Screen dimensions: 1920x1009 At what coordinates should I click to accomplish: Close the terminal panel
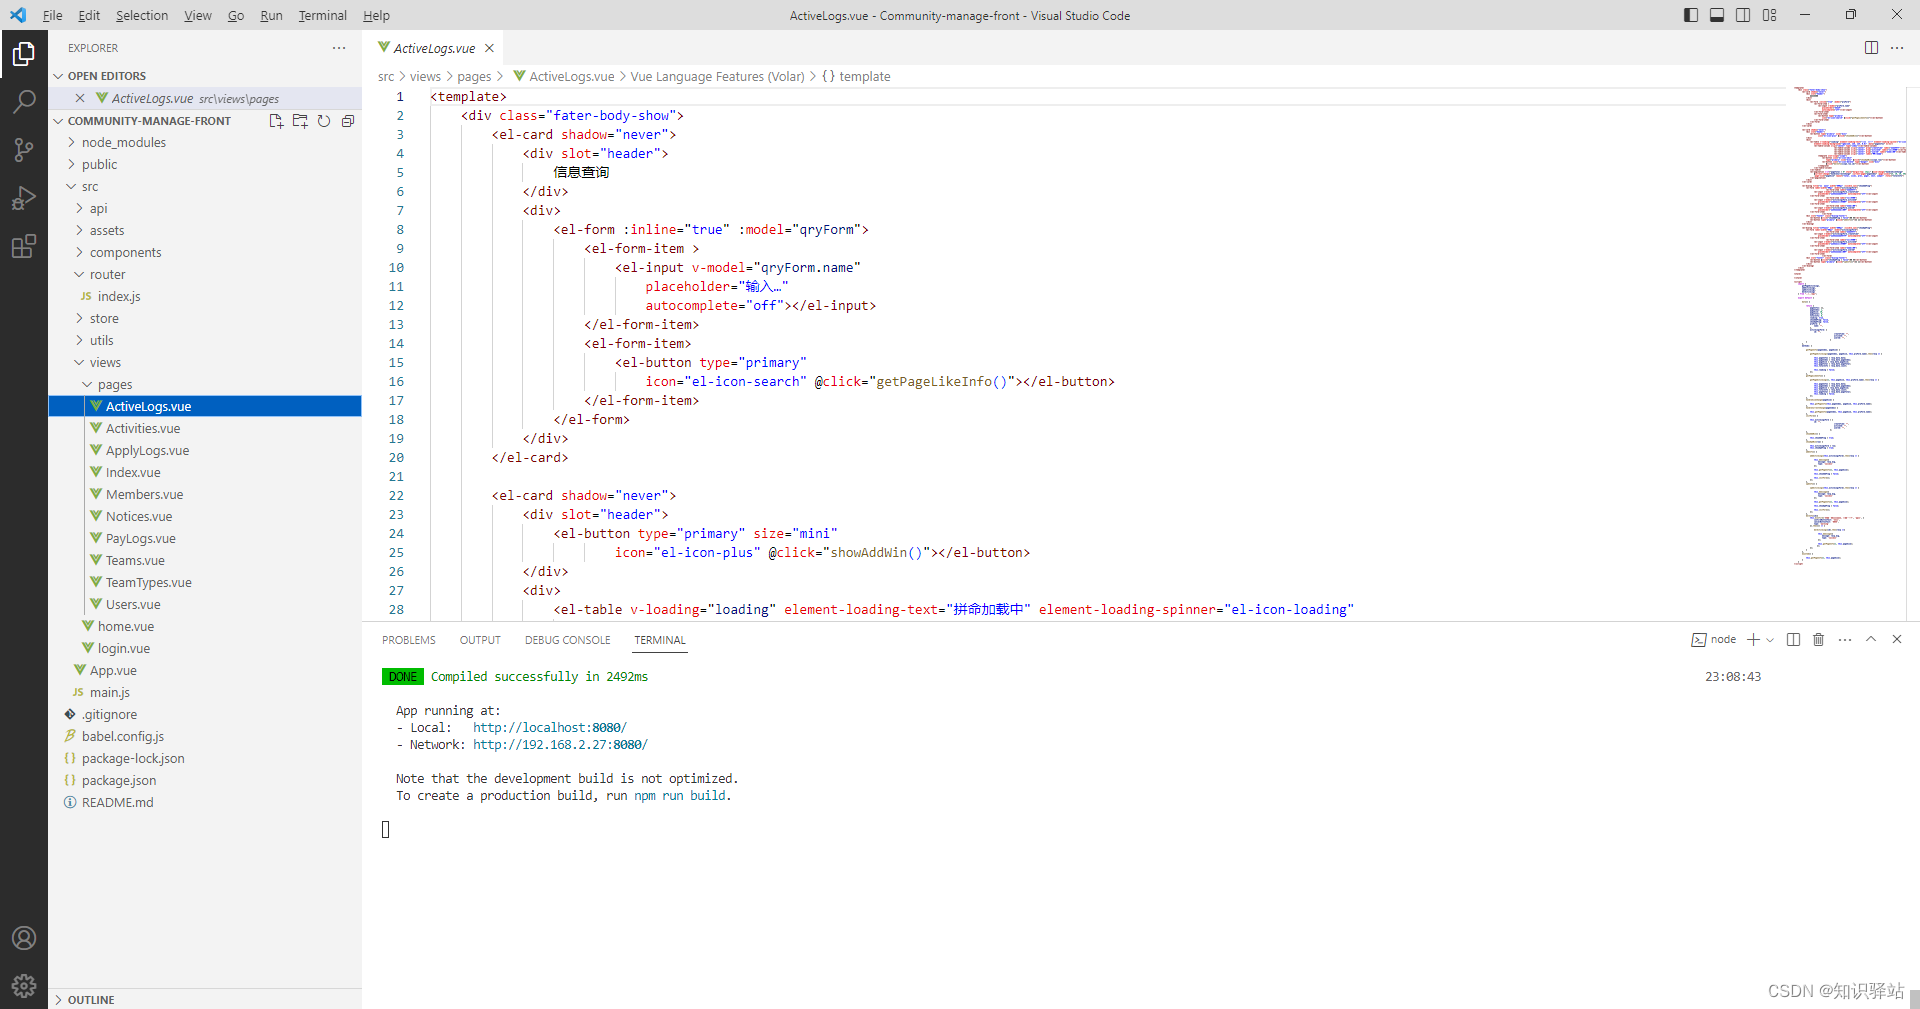pyautogui.click(x=1897, y=640)
